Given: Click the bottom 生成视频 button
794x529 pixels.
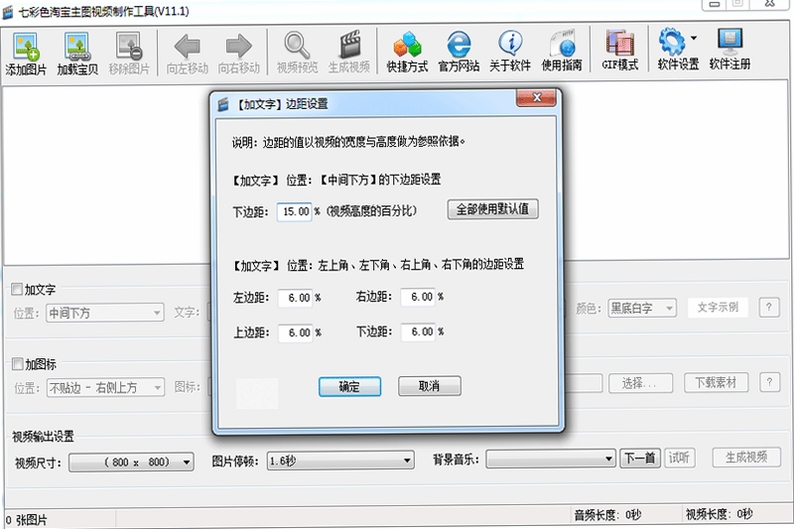Looking at the screenshot, I should pyautogui.click(x=746, y=457).
